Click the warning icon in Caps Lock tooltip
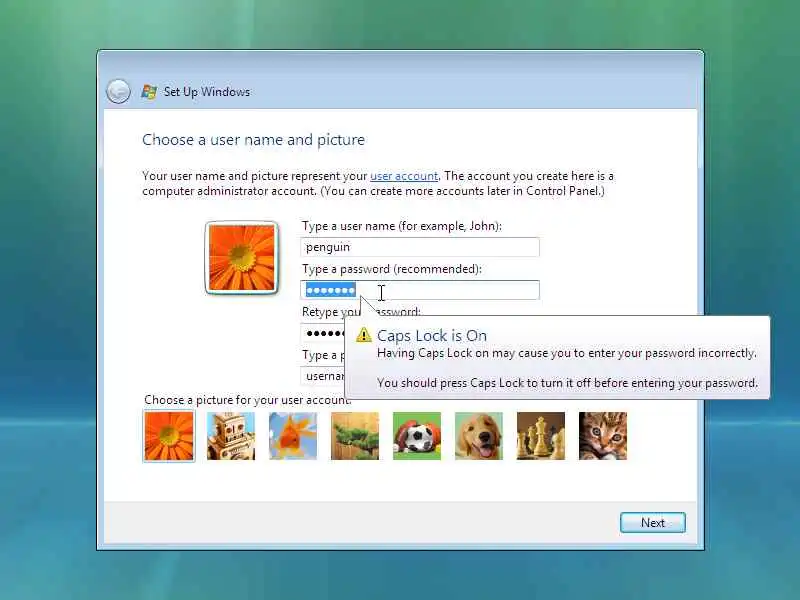The width and height of the screenshot is (800, 600). 364,335
